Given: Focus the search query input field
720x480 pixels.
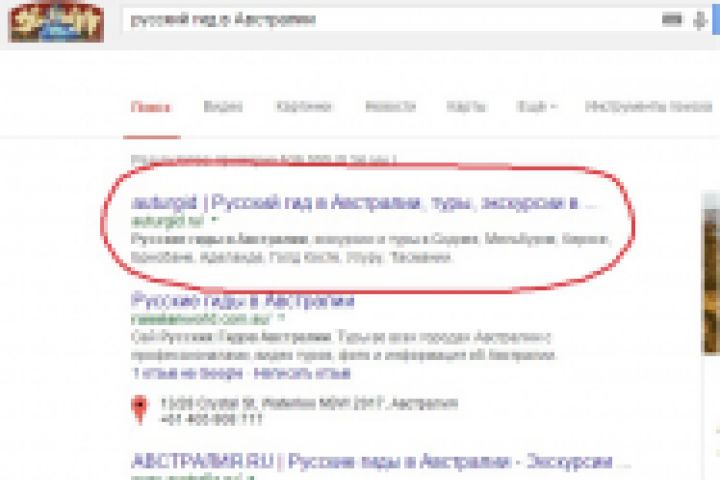Looking at the screenshot, I should click(x=390, y=20).
